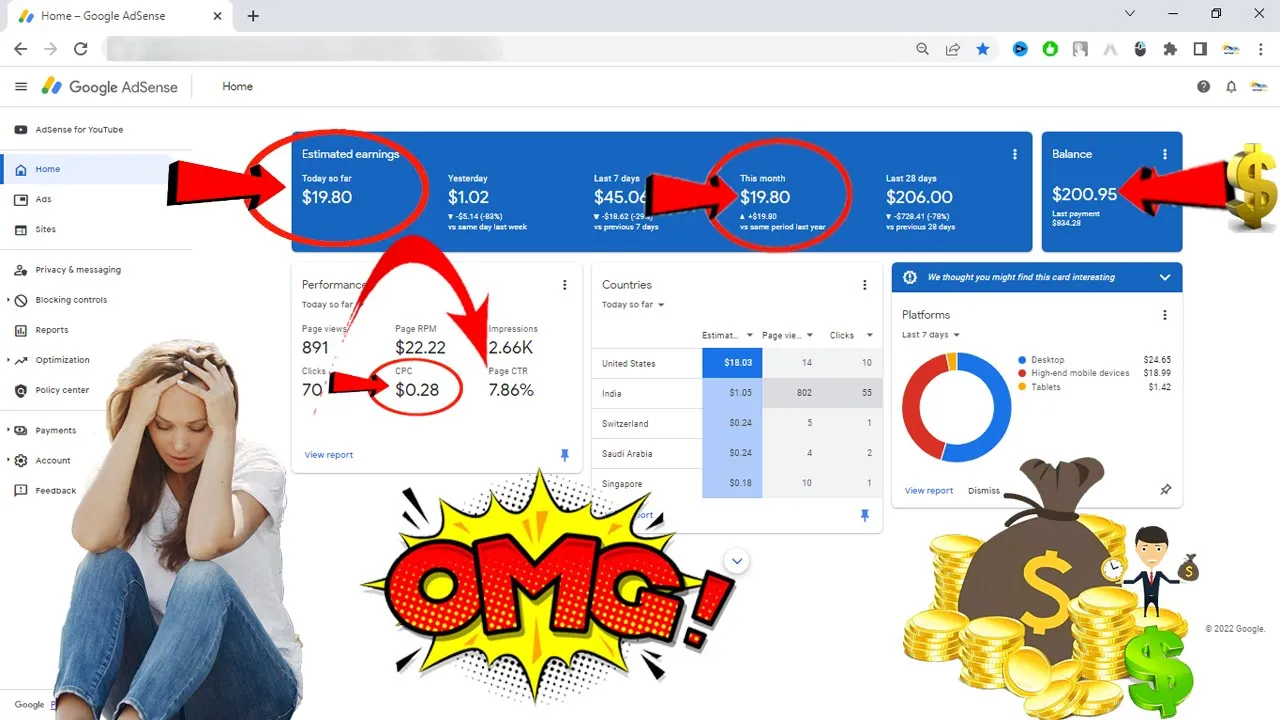This screenshot has width=1280, height=720.
Task: Open Countries 'Today so far' date dropdown
Action: point(633,305)
